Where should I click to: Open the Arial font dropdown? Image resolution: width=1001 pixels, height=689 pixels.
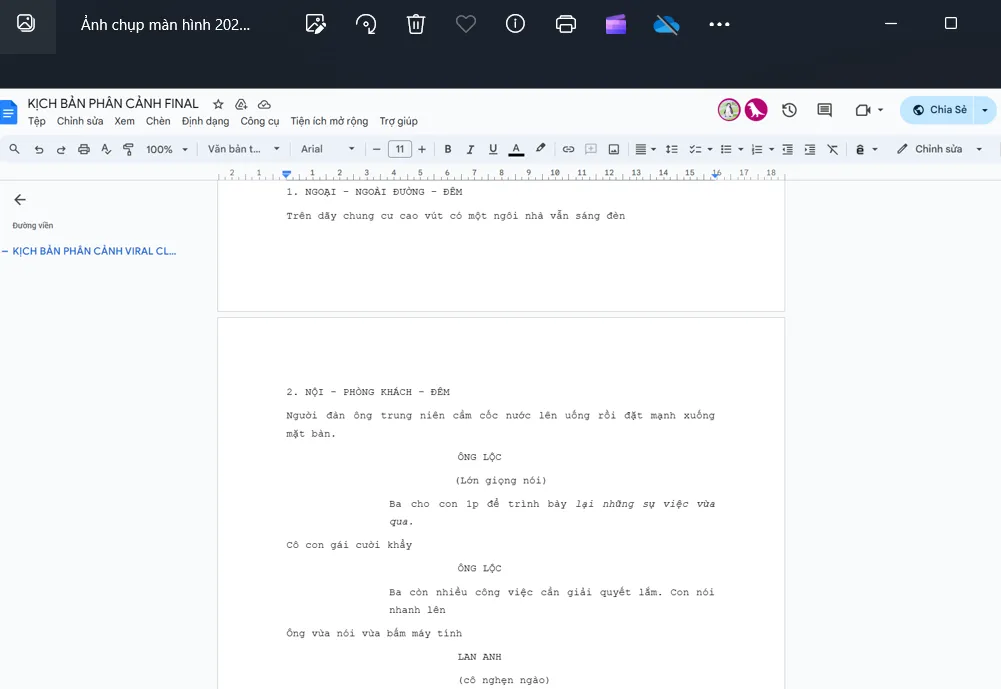tap(327, 149)
